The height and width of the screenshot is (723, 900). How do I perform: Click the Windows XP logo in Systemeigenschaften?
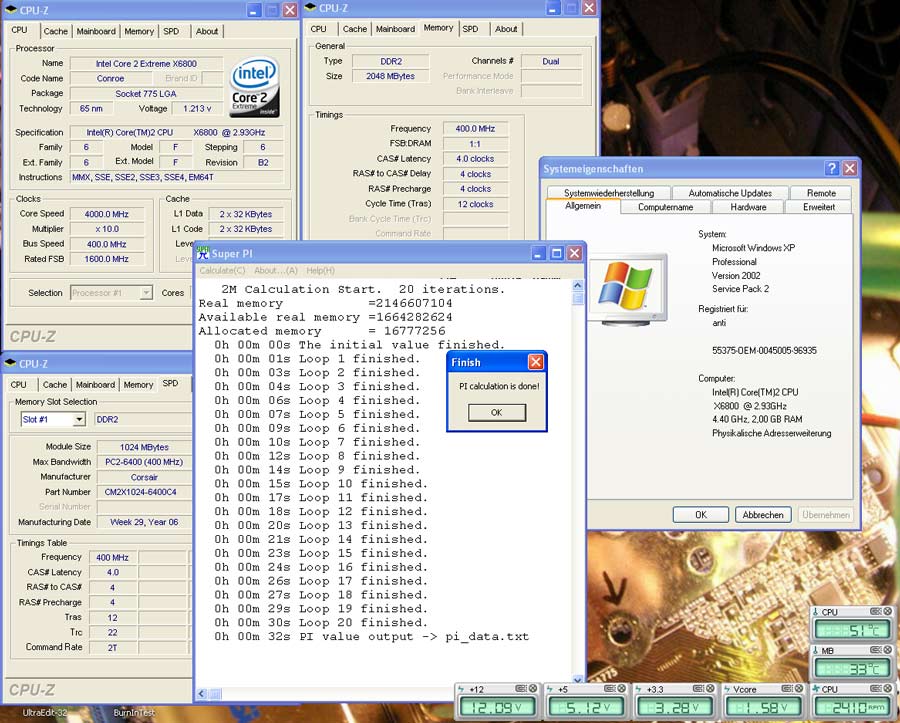tap(627, 289)
